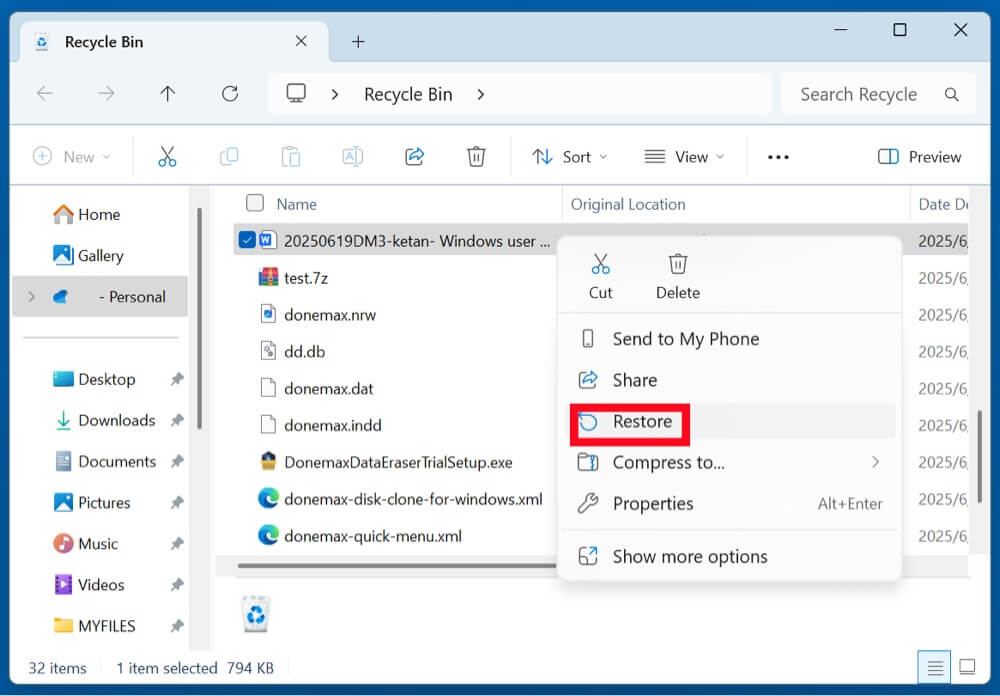
Task: Click the Share icon in the toolbar
Action: [414, 156]
